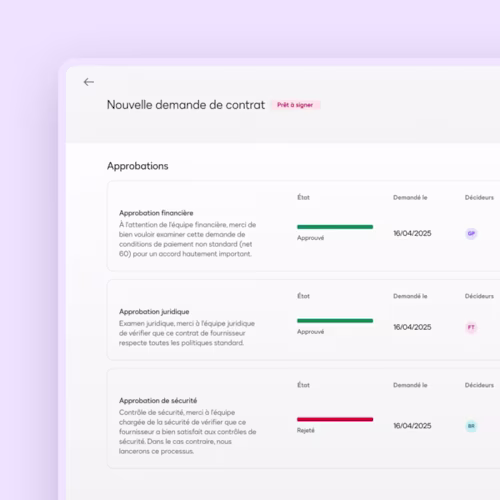Click the security check description text

[187, 432]
